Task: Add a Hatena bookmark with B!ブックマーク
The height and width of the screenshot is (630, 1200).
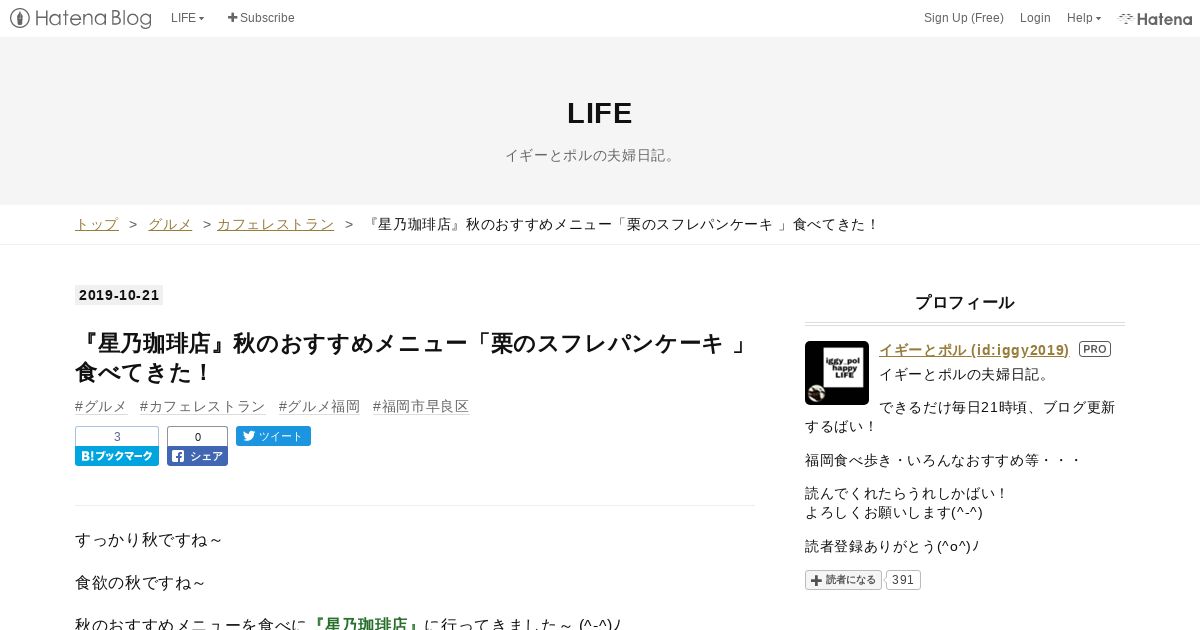Action: 117,456
